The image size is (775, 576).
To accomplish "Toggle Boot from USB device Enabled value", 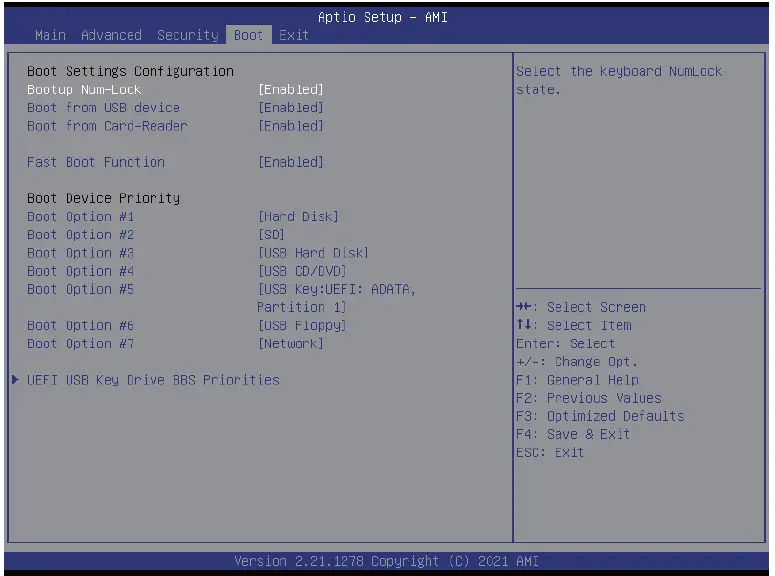I will (x=291, y=108).
